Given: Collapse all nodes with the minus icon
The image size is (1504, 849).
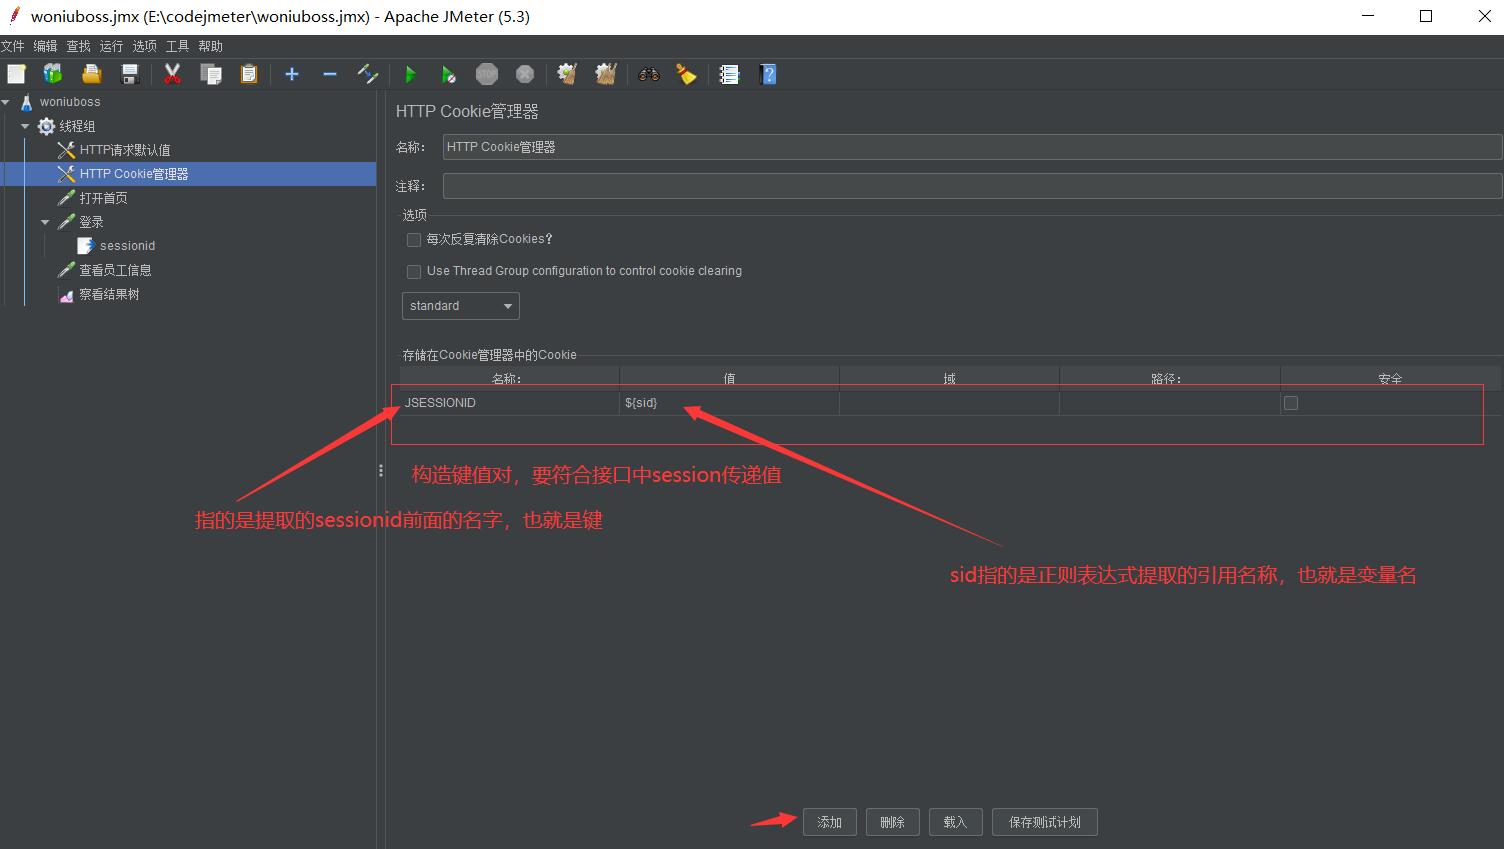Looking at the screenshot, I should pyautogui.click(x=330, y=74).
